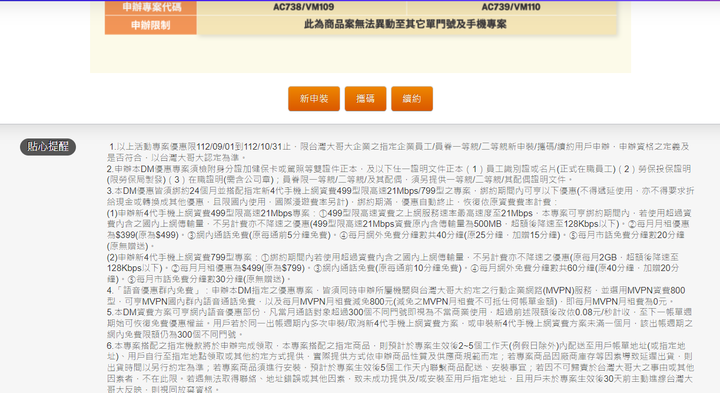The image size is (720, 393).
Task: Click note 2 about 身分證 and 健保卡 documents
Action: pyautogui.click(x=399, y=174)
